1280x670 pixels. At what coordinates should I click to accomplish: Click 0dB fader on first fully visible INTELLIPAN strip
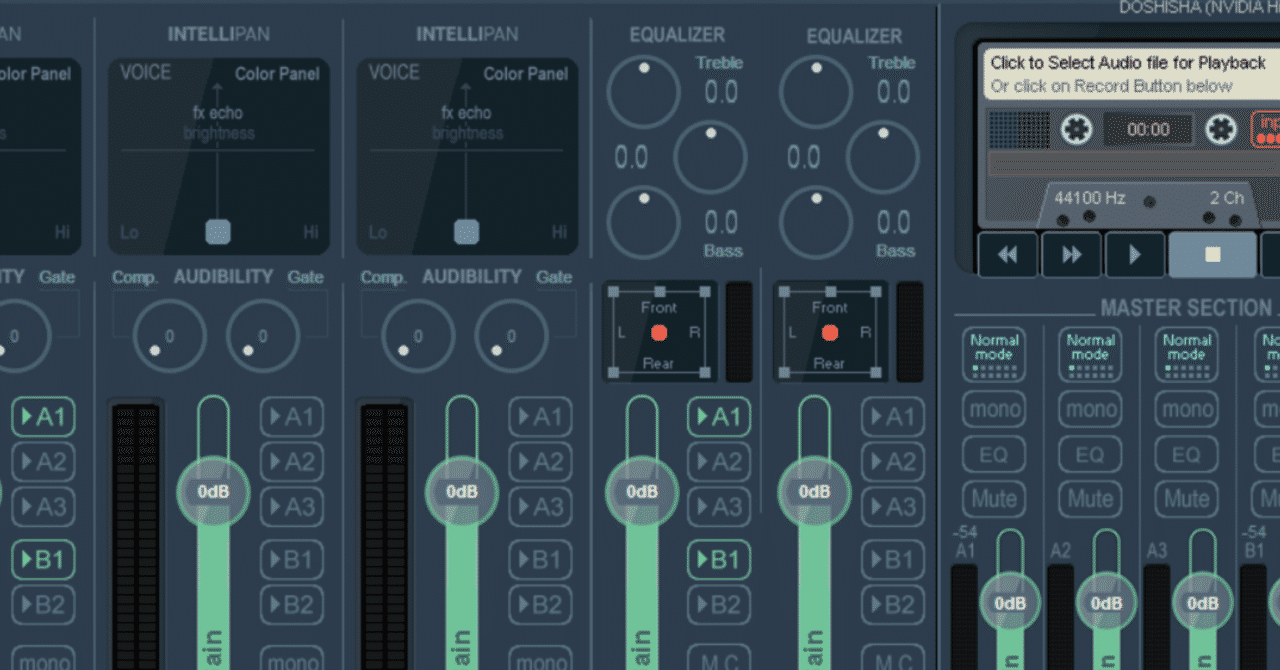click(x=214, y=492)
